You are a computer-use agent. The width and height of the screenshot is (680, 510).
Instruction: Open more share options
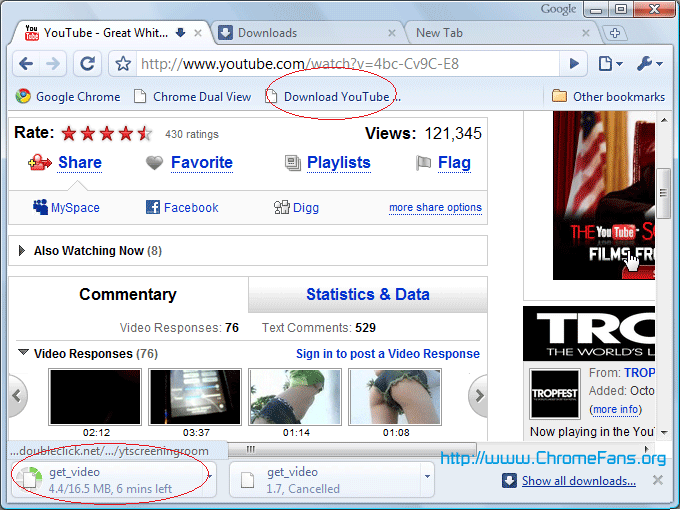(435, 208)
